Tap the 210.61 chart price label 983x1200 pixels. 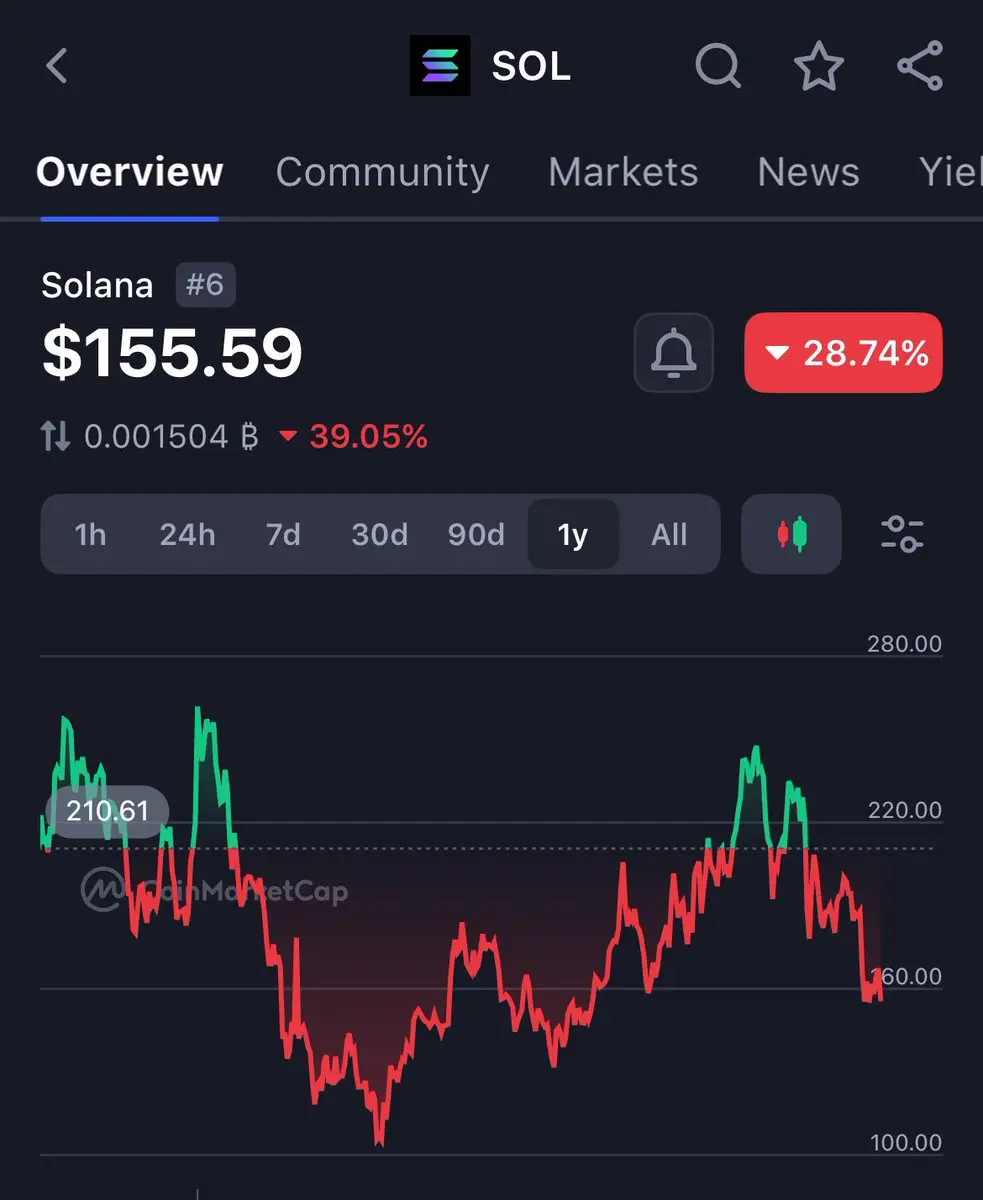(x=107, y=810)
